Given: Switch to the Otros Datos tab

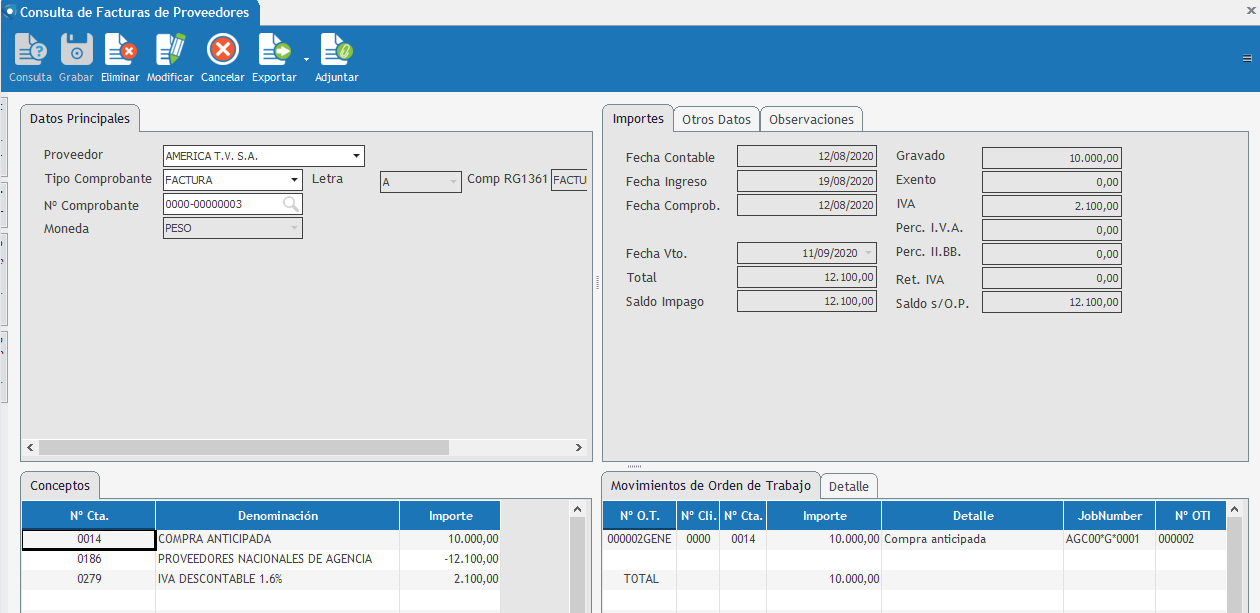Looking at the screenshot, I should point(716,119).
